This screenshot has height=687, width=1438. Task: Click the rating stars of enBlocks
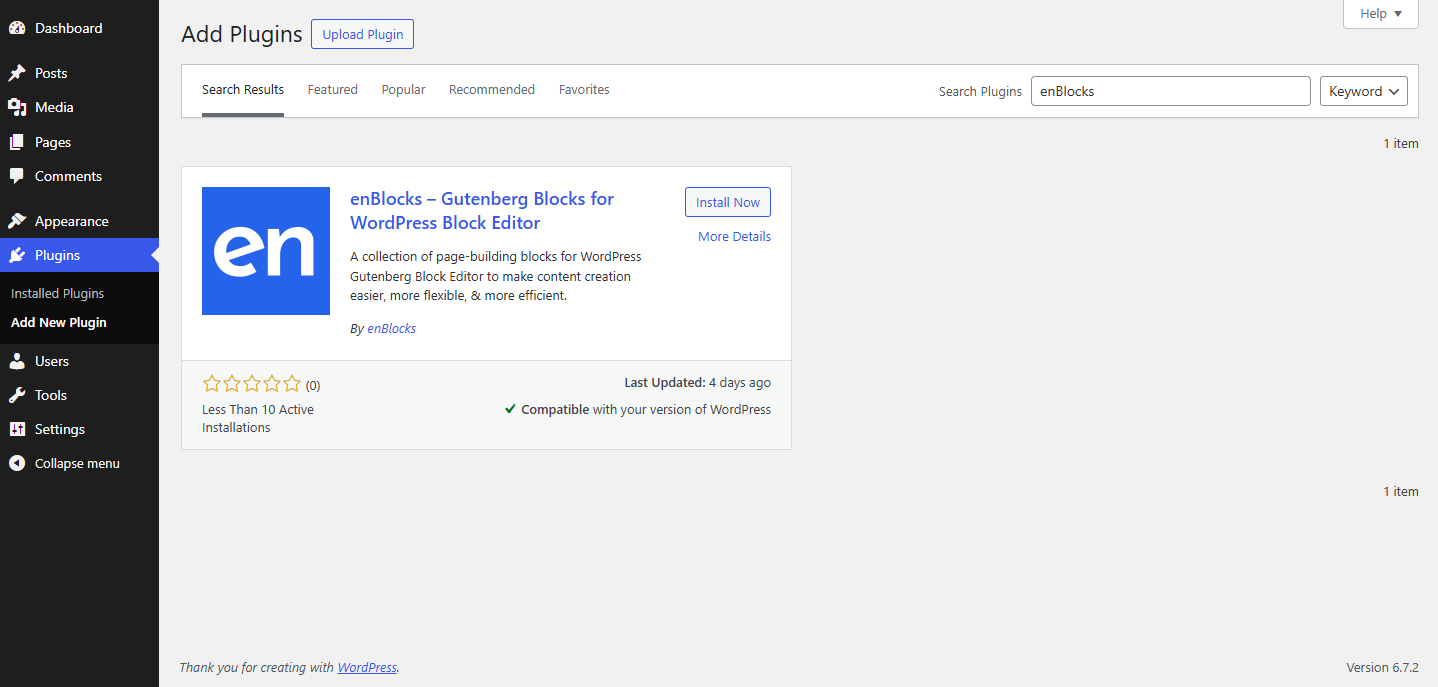pyautogui.click(x=252, y=384)
